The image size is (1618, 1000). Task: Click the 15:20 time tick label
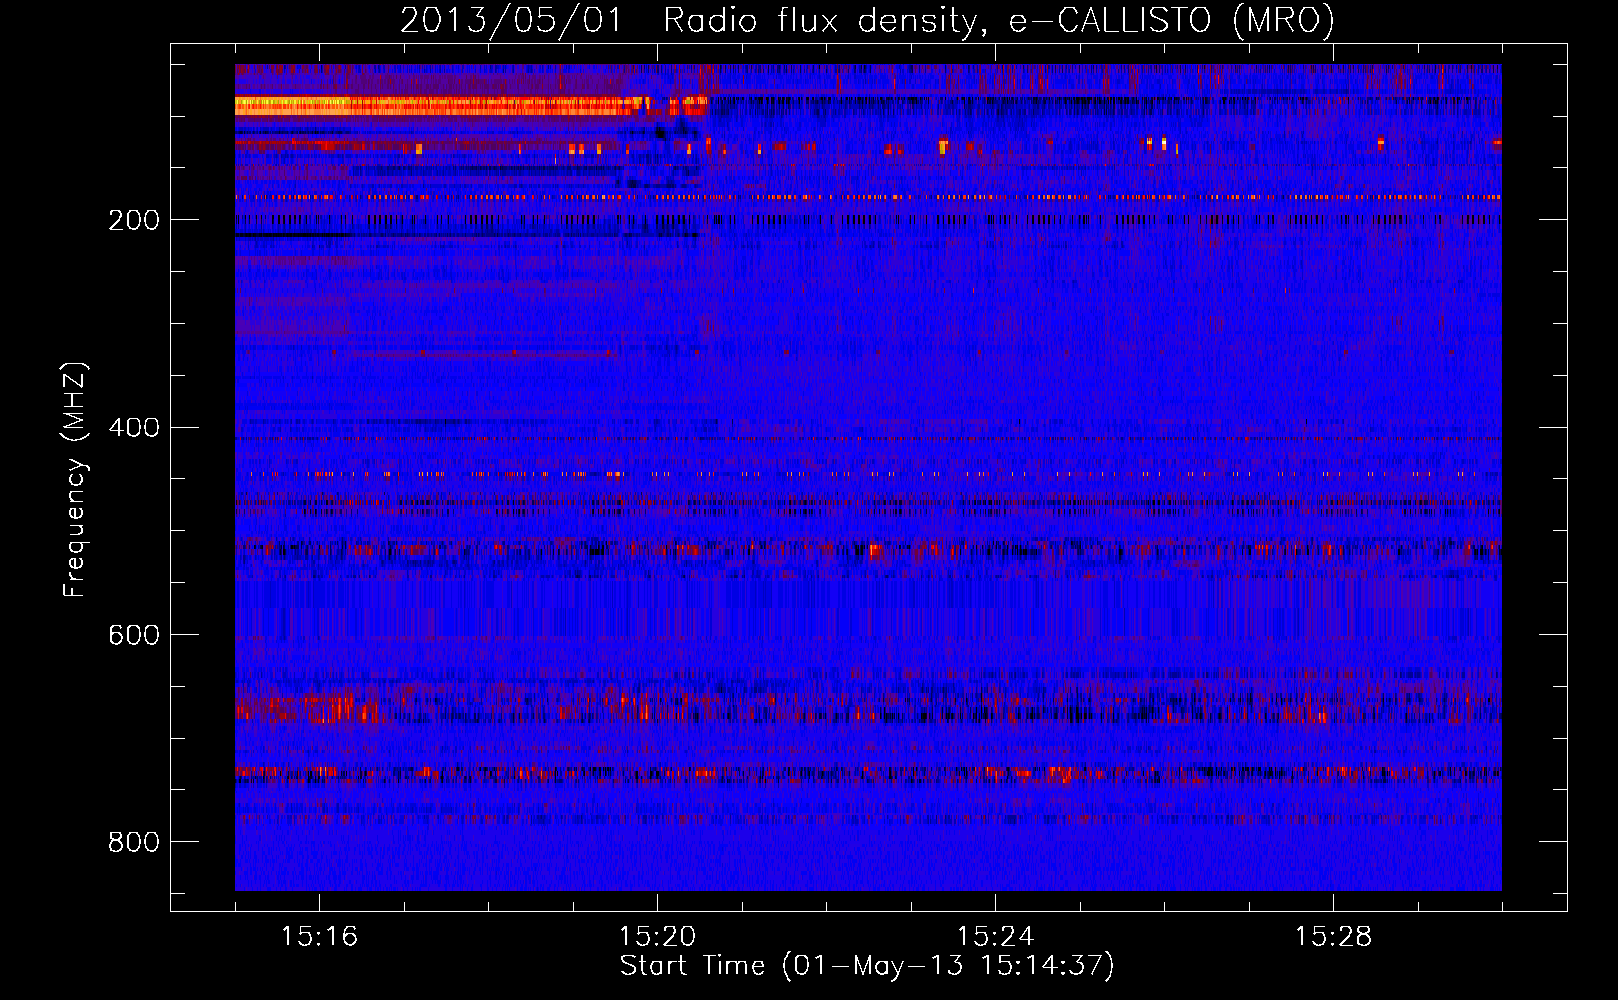click(x=657, y=937)
